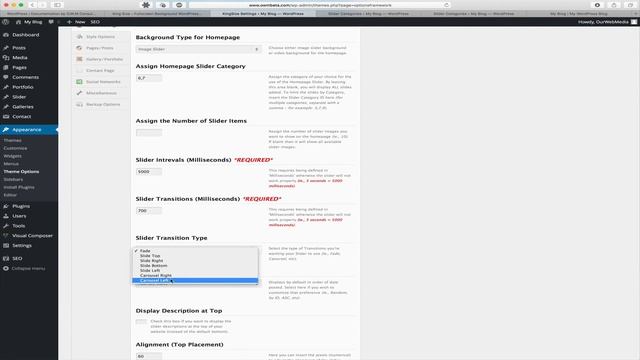Choose Fade transition option
The image size is (640, 360).
195,251
